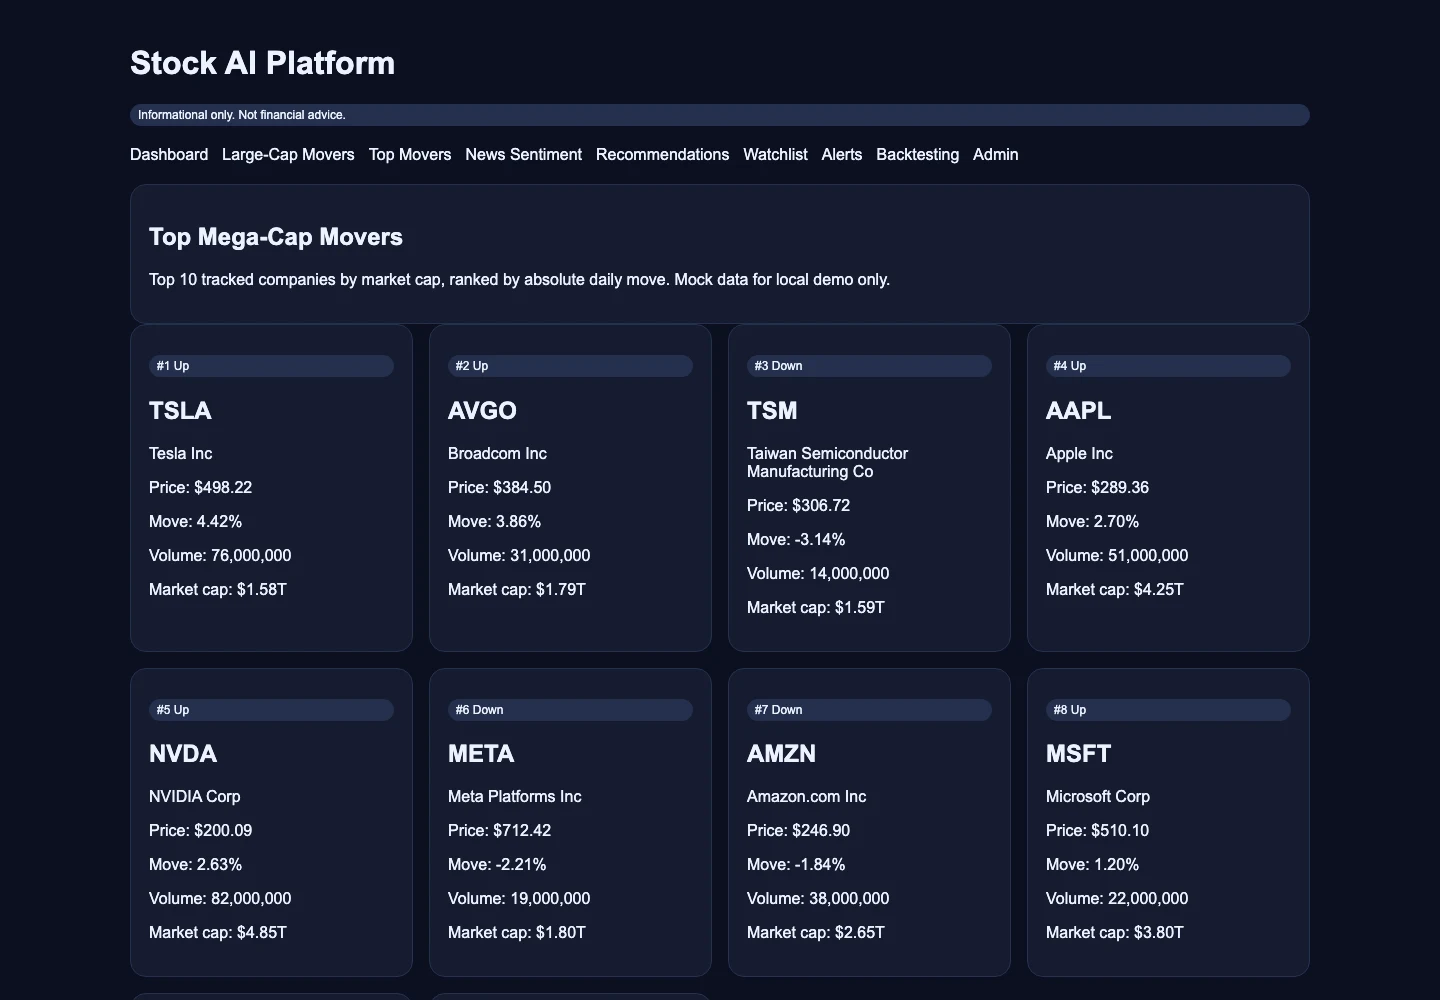Select the META ticker heading
This screenshot has height=1000, width=1440.
(x=481, y=754)
